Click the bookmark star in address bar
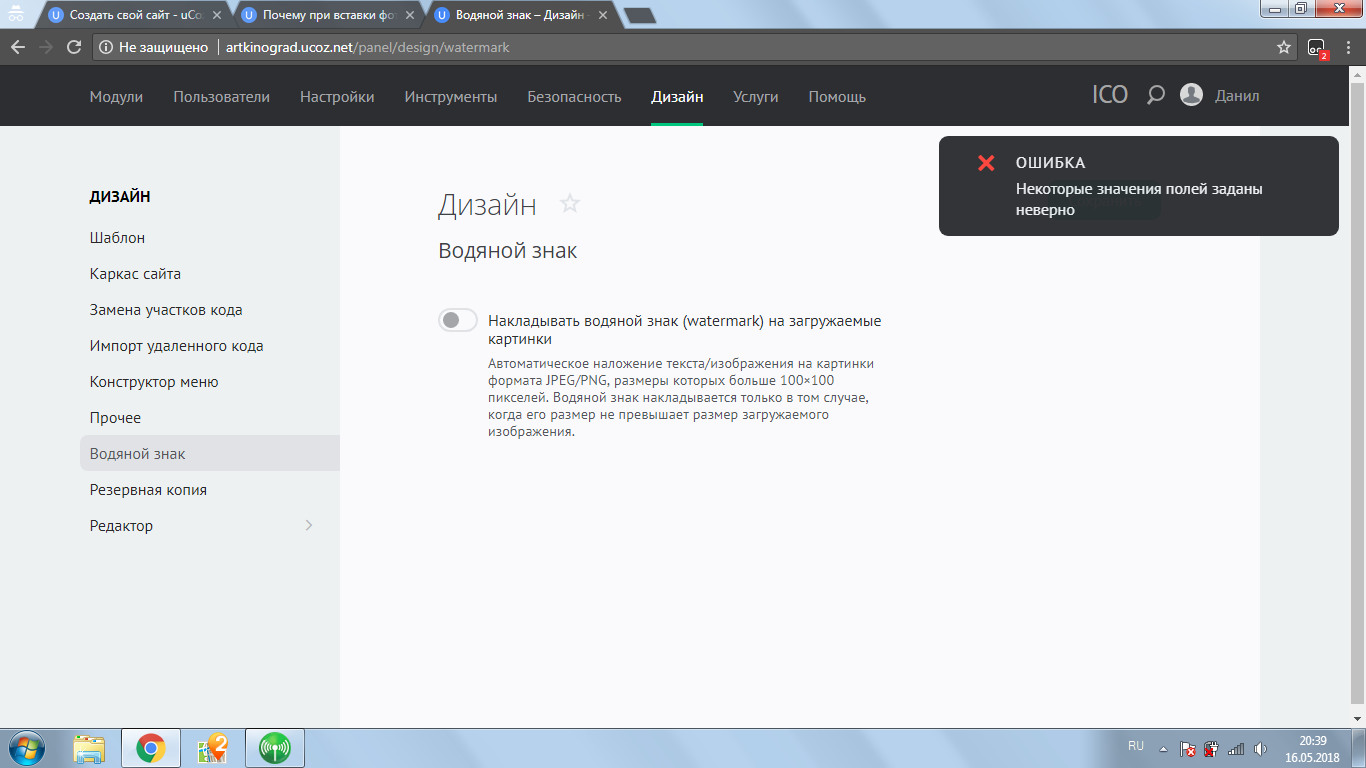The width and height of the screenshot is (1366, 768). (x=1284, y=47)
